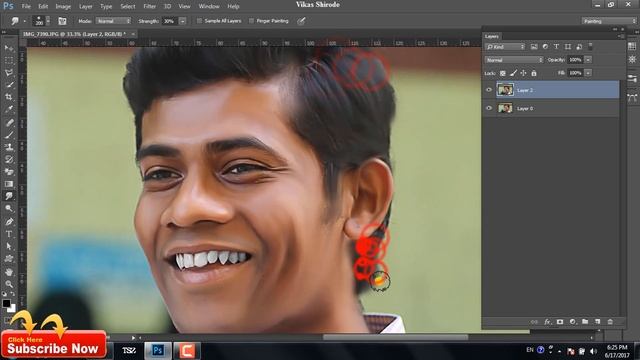Toggle lock position
The image size is (640, 360).
pos(524,73)
